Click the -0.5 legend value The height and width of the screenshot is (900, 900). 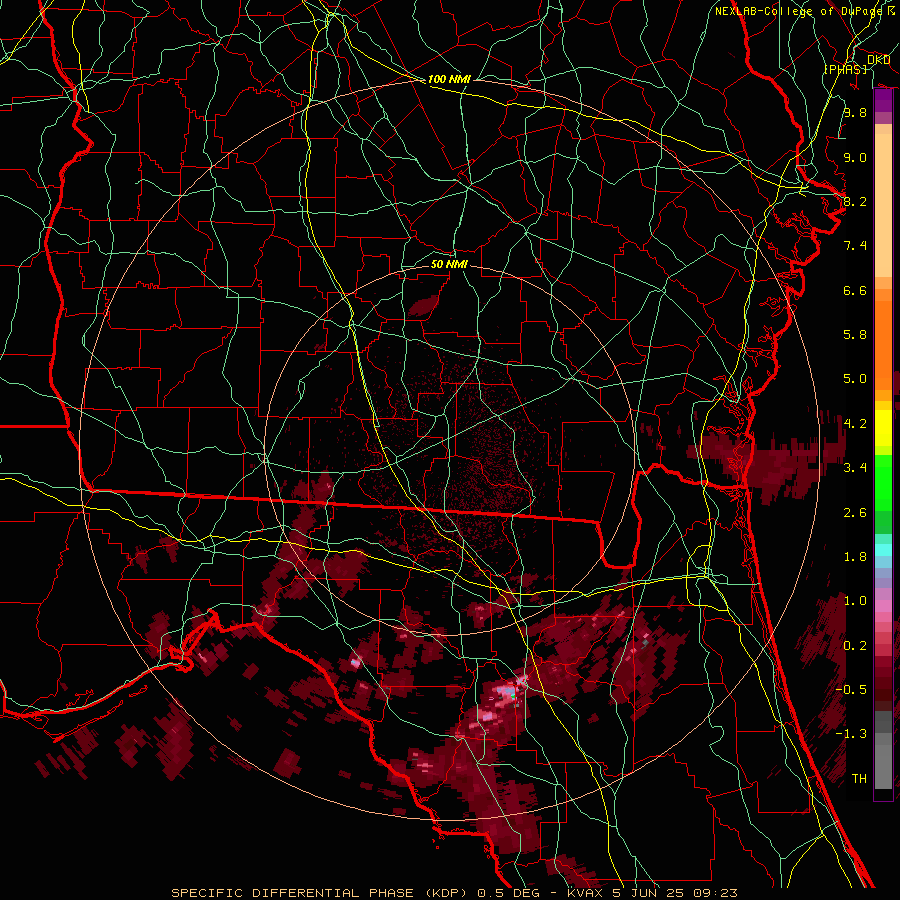[x=851, y=690]
